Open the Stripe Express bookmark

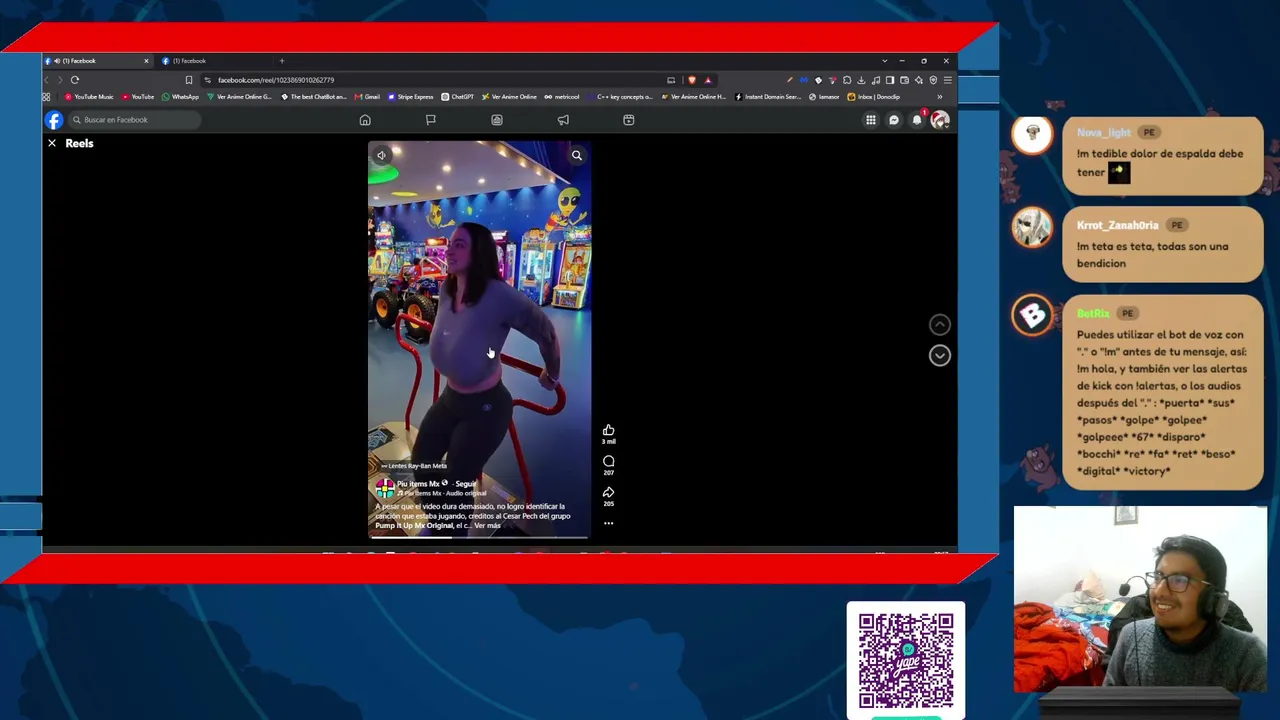click(x=411, y=97)
